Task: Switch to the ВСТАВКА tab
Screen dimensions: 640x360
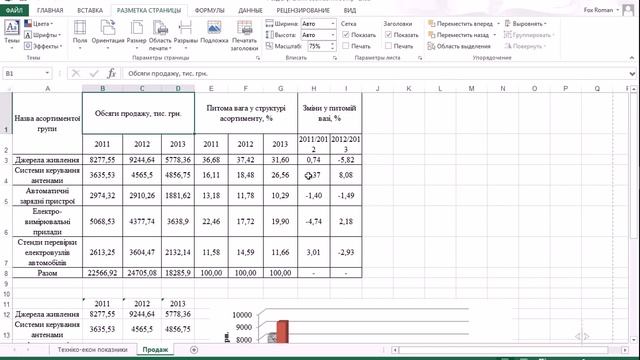Action: [89, 10]
